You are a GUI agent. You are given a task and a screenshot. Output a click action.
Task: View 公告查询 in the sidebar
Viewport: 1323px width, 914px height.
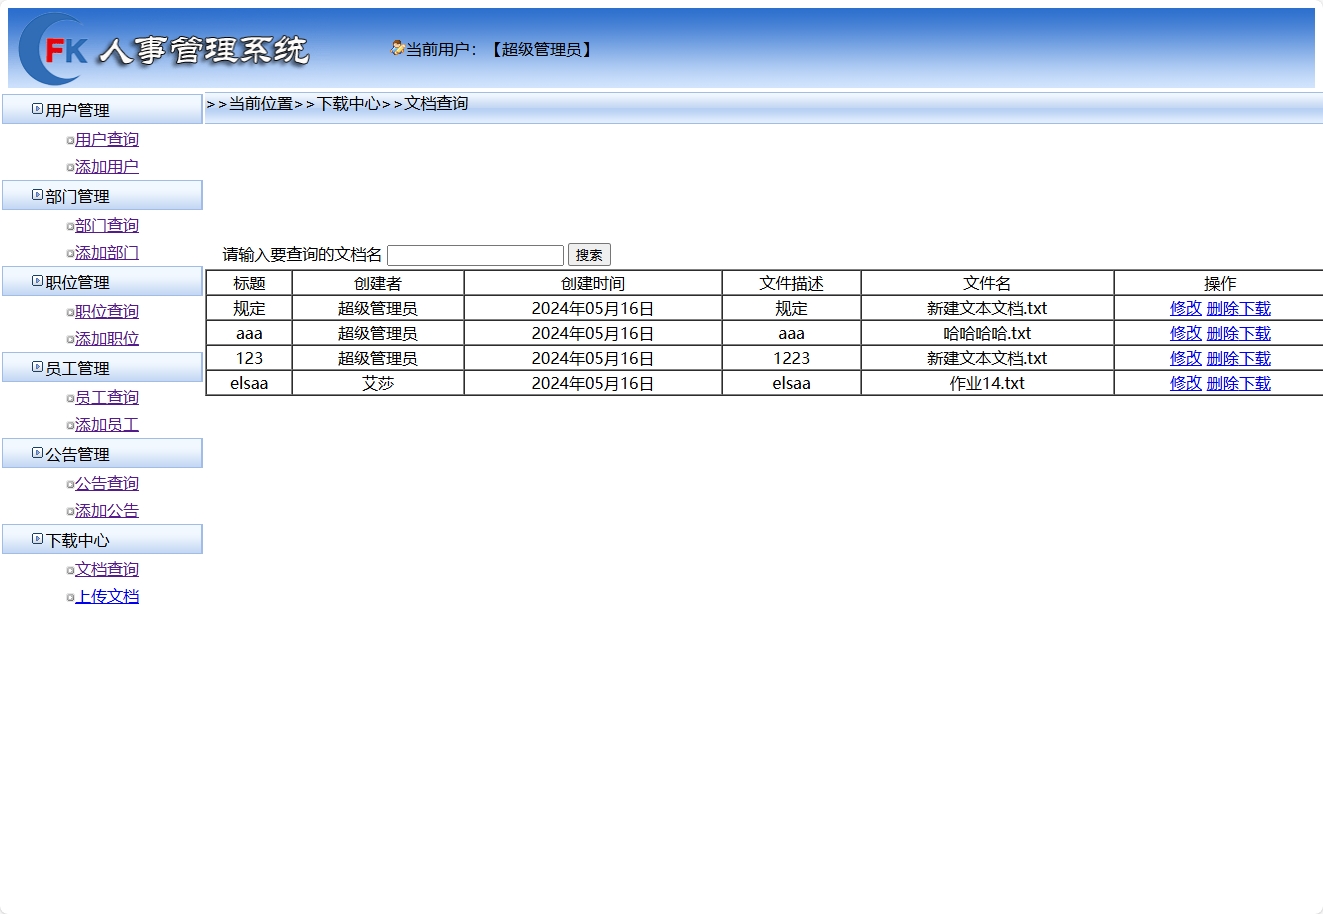pos(107,484)
